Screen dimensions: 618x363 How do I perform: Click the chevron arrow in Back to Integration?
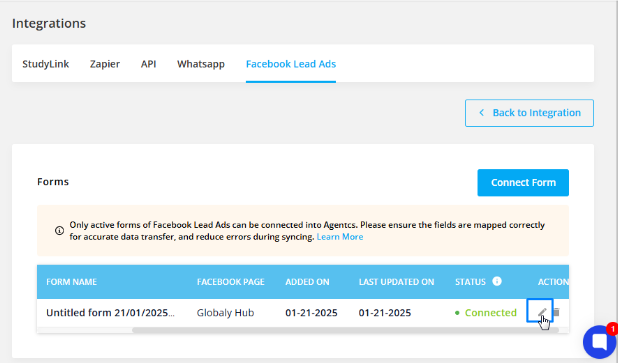tap(481, 113)
